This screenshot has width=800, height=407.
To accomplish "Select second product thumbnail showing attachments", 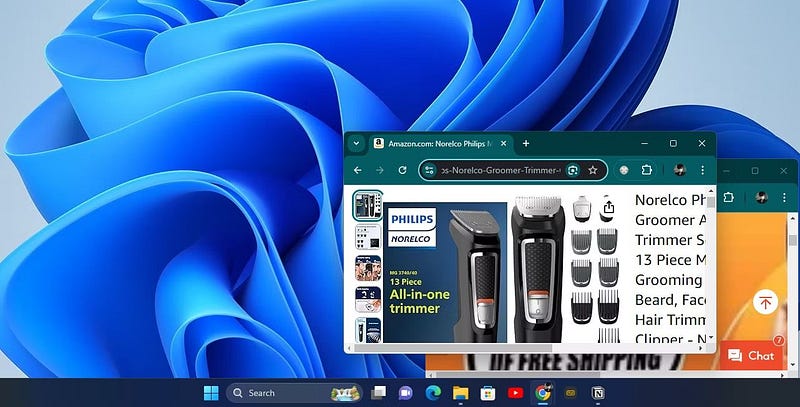I will (367, 237).
